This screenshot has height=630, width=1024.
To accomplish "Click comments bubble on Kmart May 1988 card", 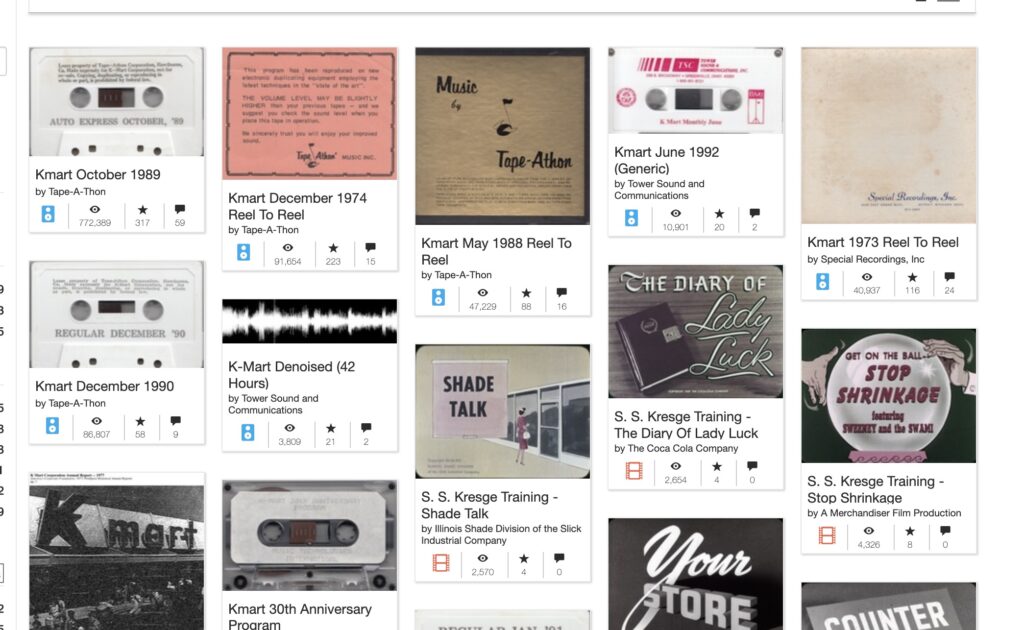I will tap(562, 292).
